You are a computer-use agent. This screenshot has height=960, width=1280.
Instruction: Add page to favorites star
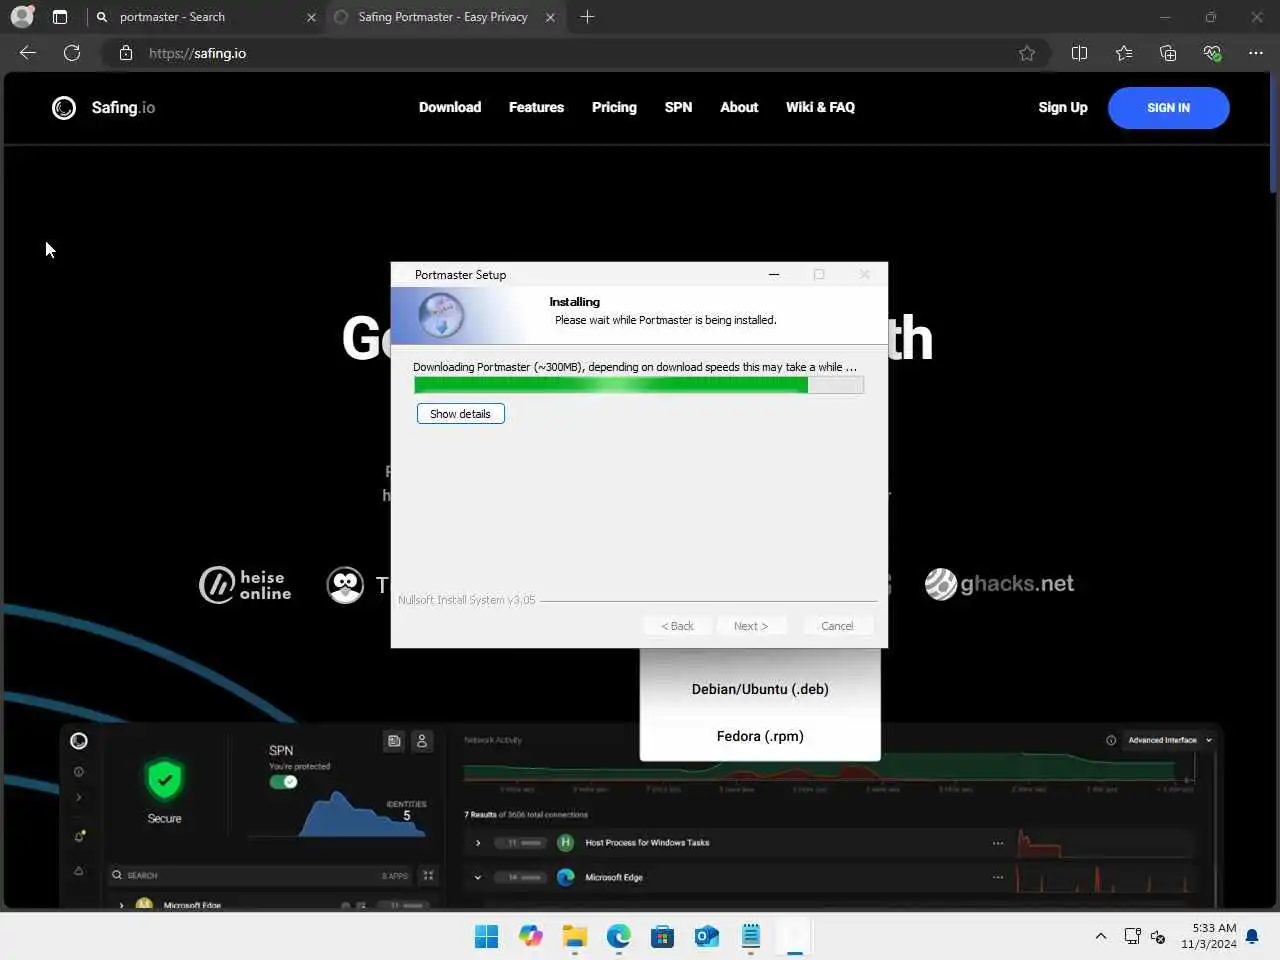pyautogui.click(x=1027, y=53)
